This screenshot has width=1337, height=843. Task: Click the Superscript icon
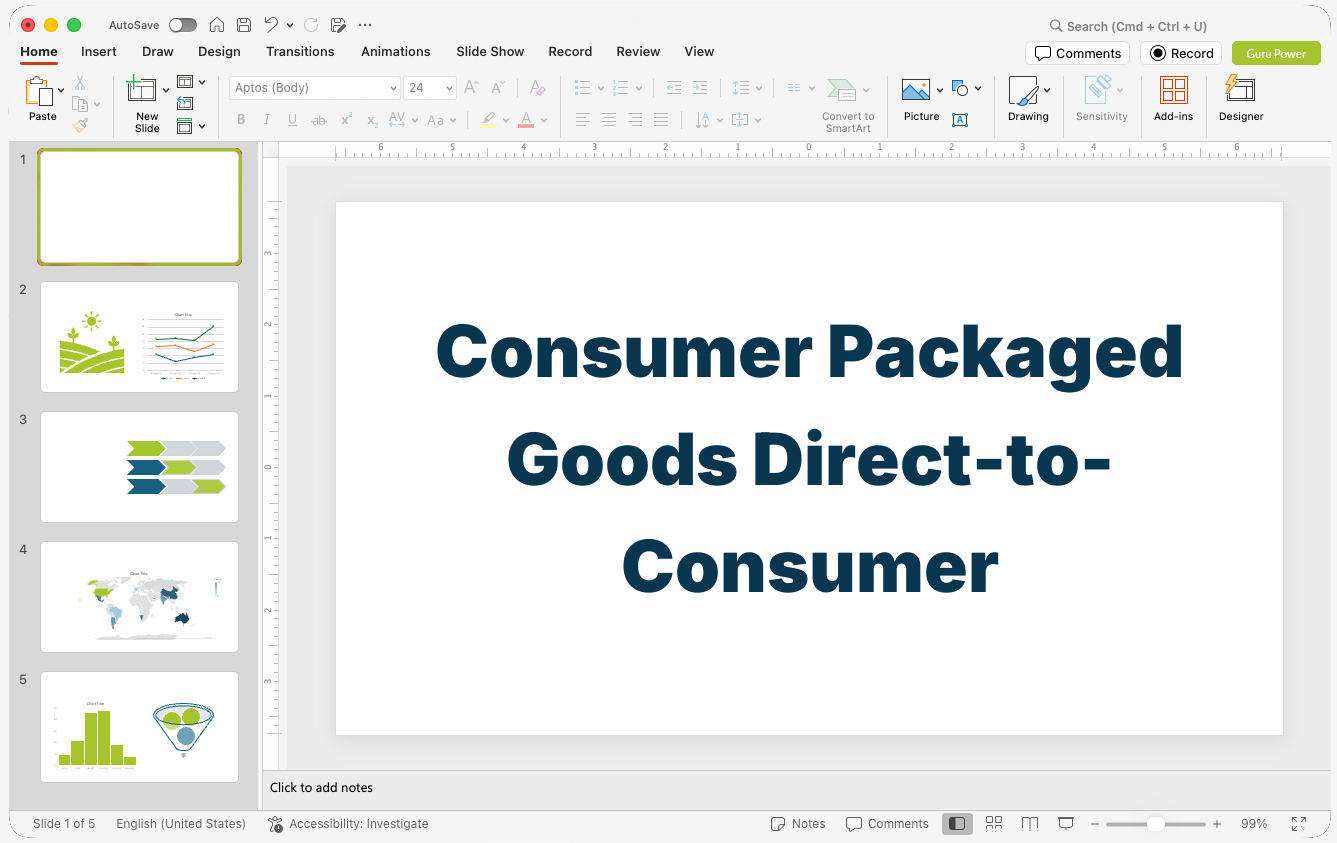[346, 120]
